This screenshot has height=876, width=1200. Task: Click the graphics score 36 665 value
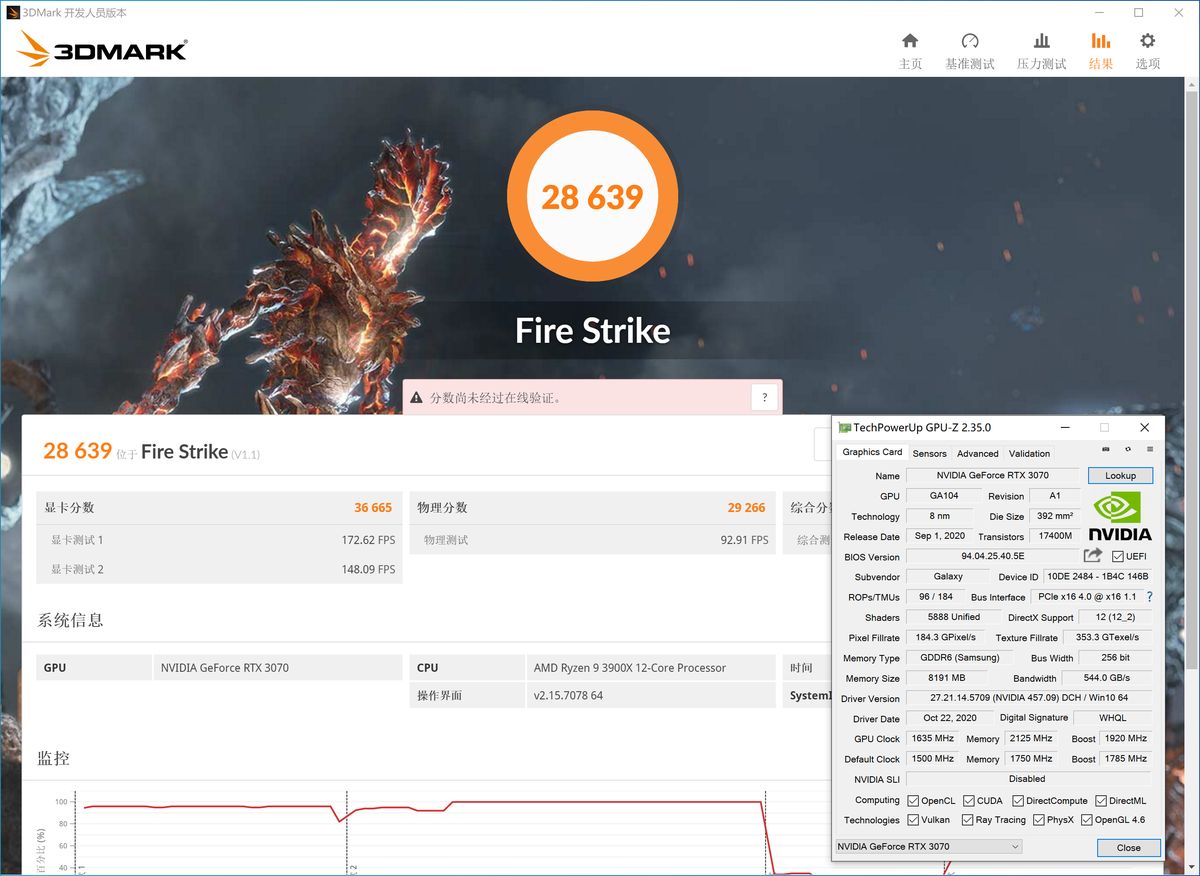[373, 508]
